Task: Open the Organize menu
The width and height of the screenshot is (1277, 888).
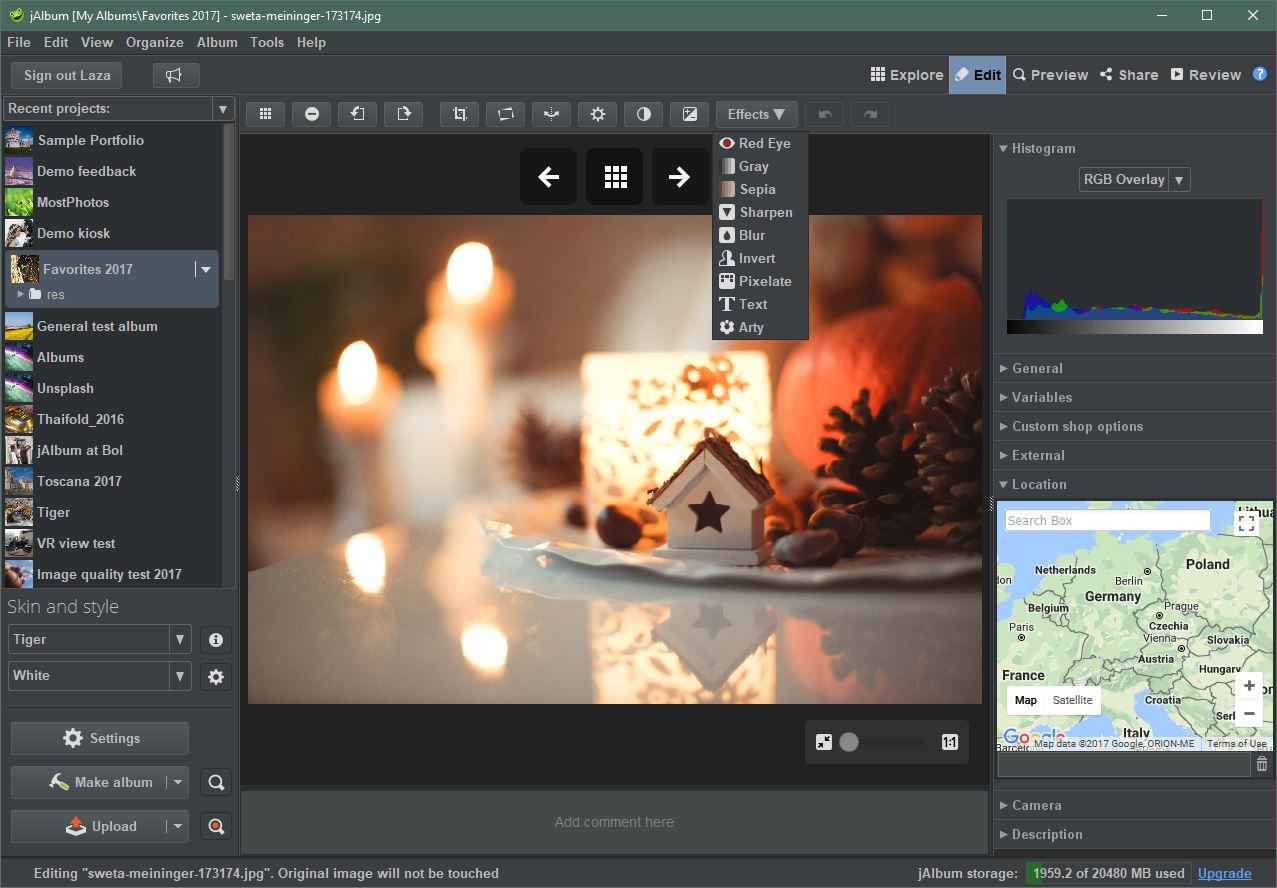Action: pyautogui.click(x=154, y=42)
